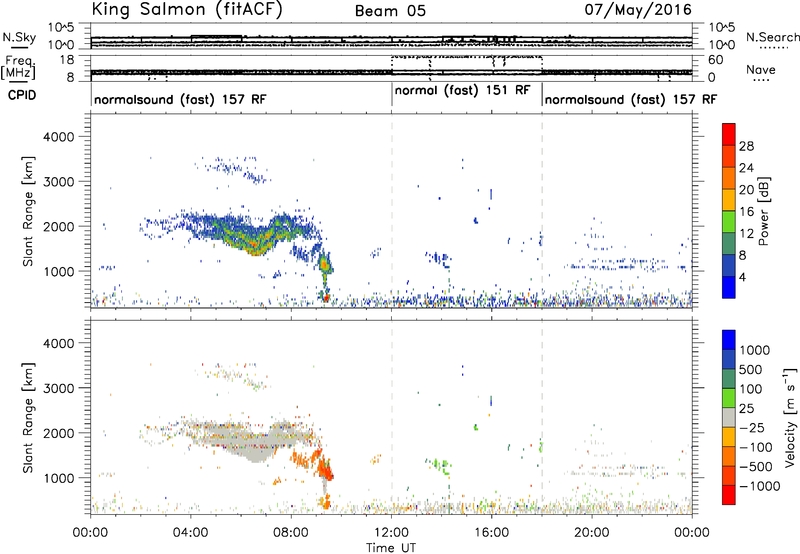Click the '60' tick on the Nave axis
Image resolution: width=800 pixels, height=554 pixels.
click(716, 60)
